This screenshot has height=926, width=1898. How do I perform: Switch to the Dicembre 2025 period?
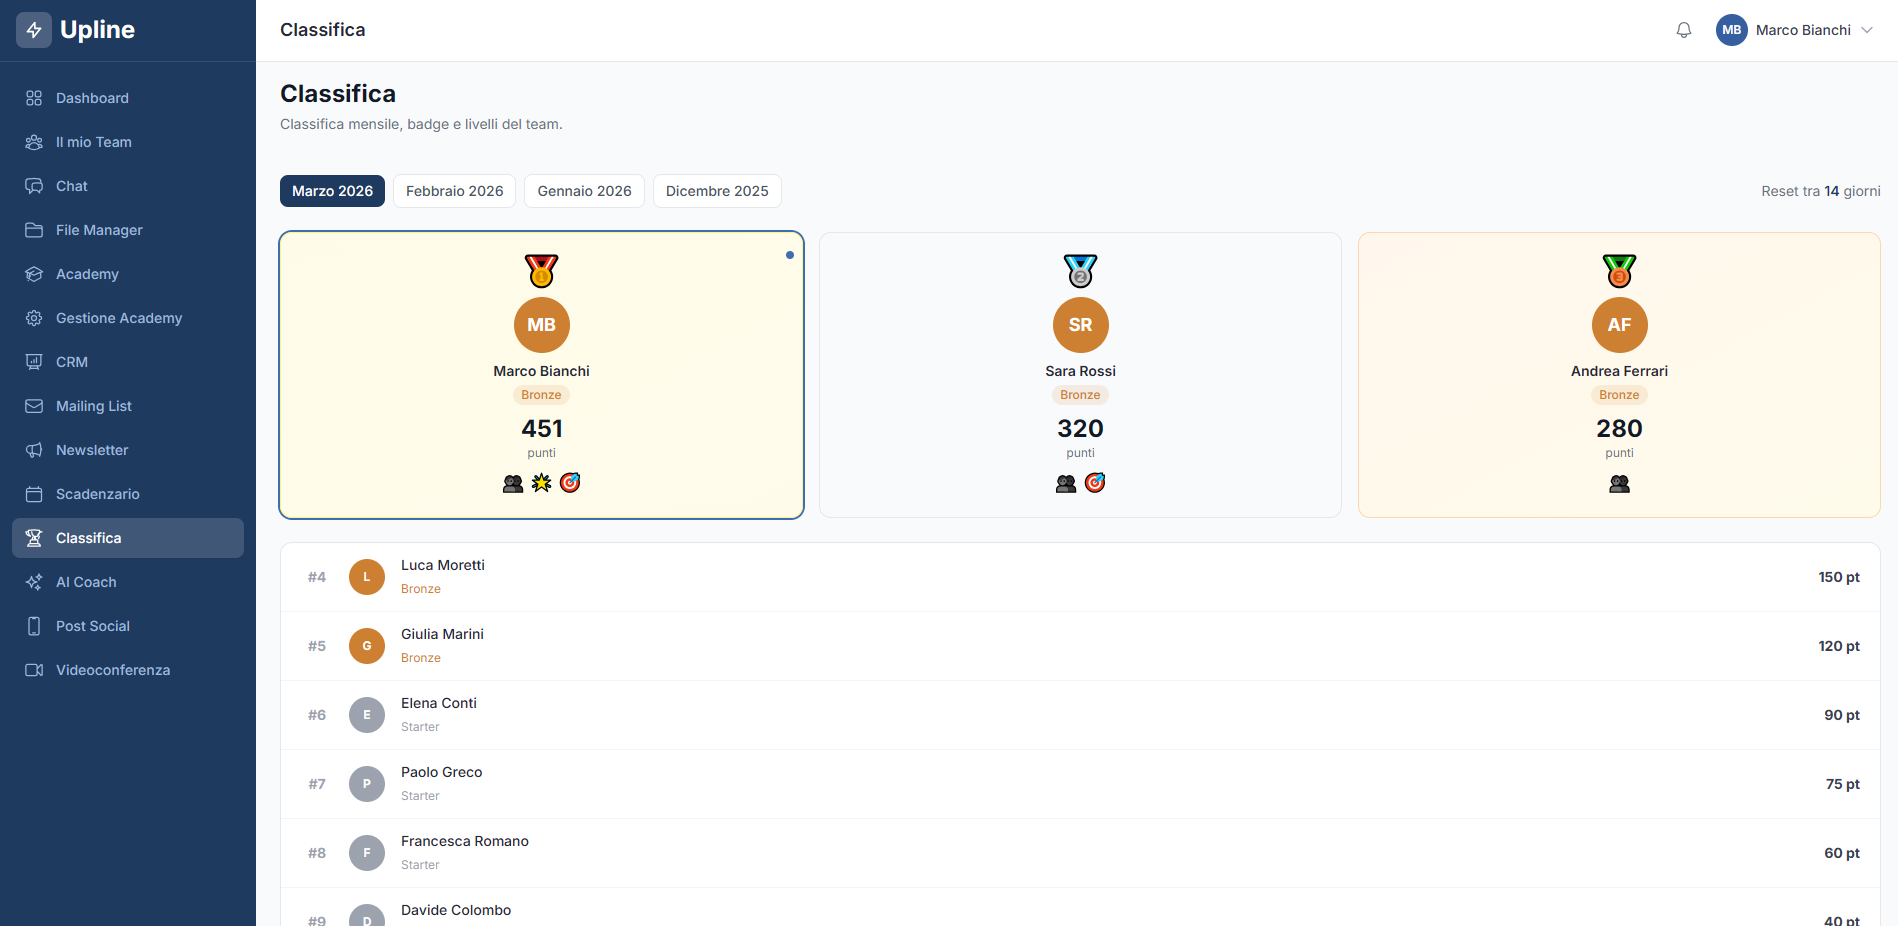pyautogui.click(x=717, y=190)
